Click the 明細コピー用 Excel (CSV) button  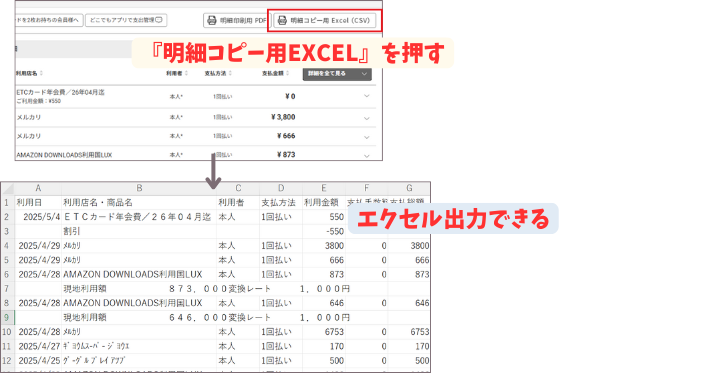pos(325,20)
